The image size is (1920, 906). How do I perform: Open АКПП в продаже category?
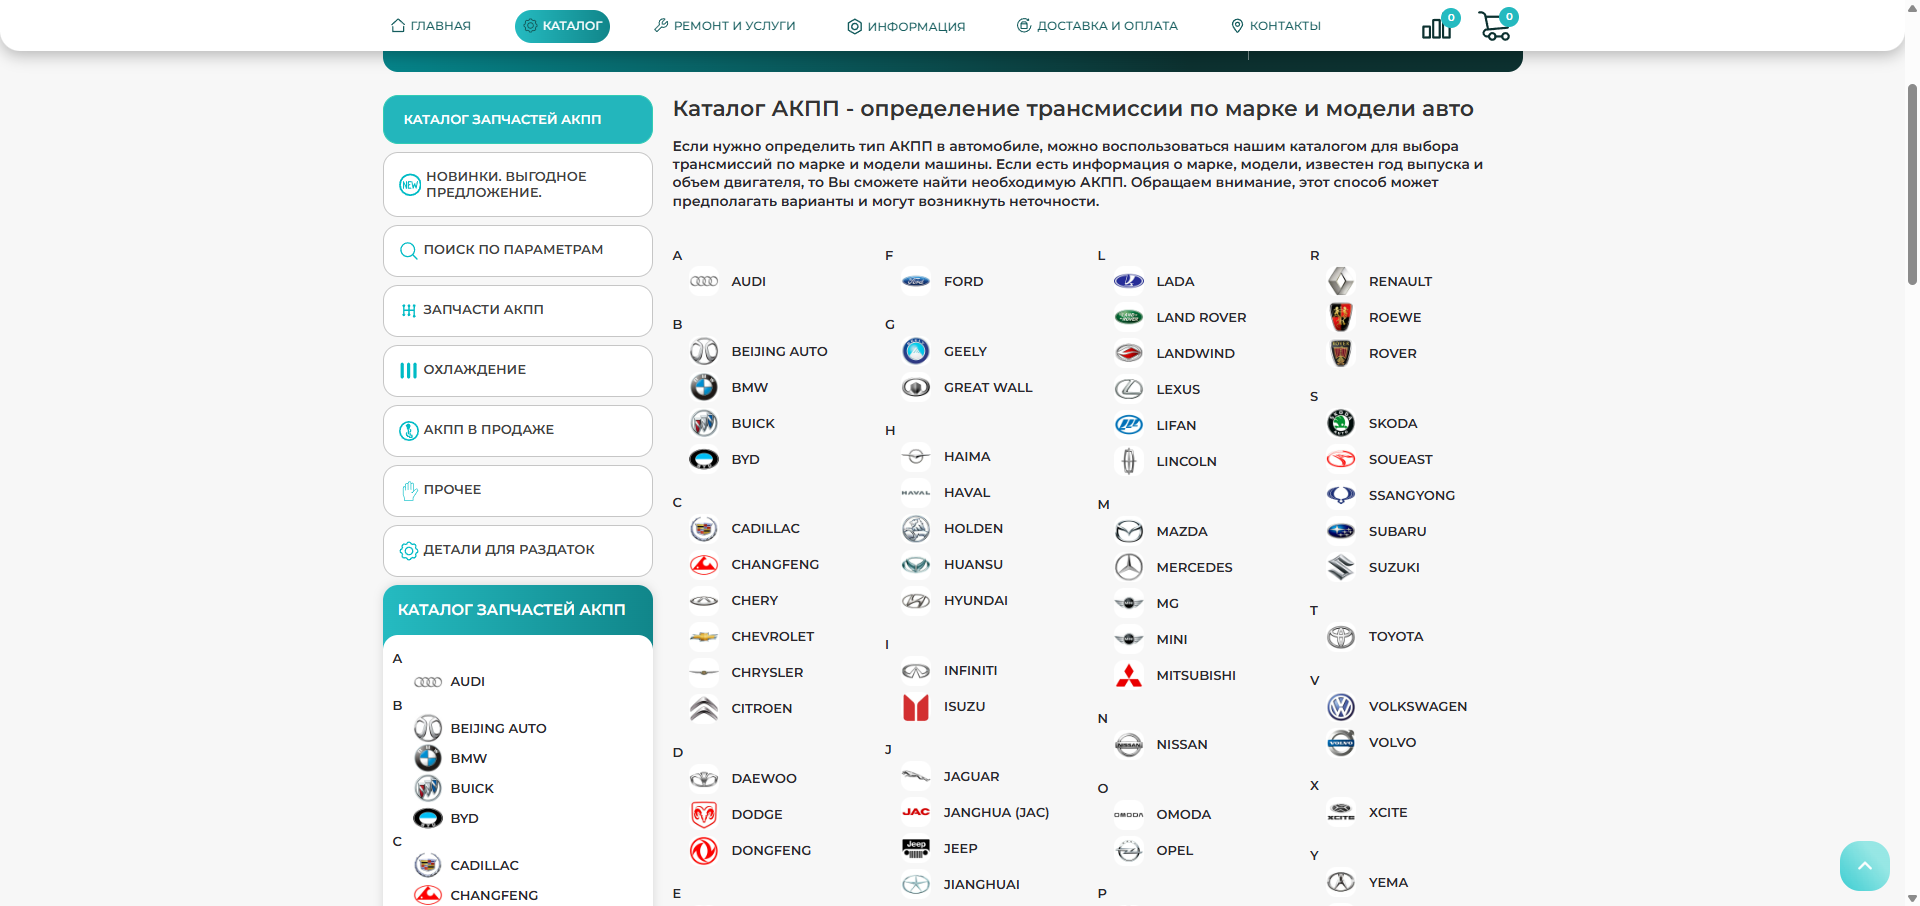(x=518, y=430)
